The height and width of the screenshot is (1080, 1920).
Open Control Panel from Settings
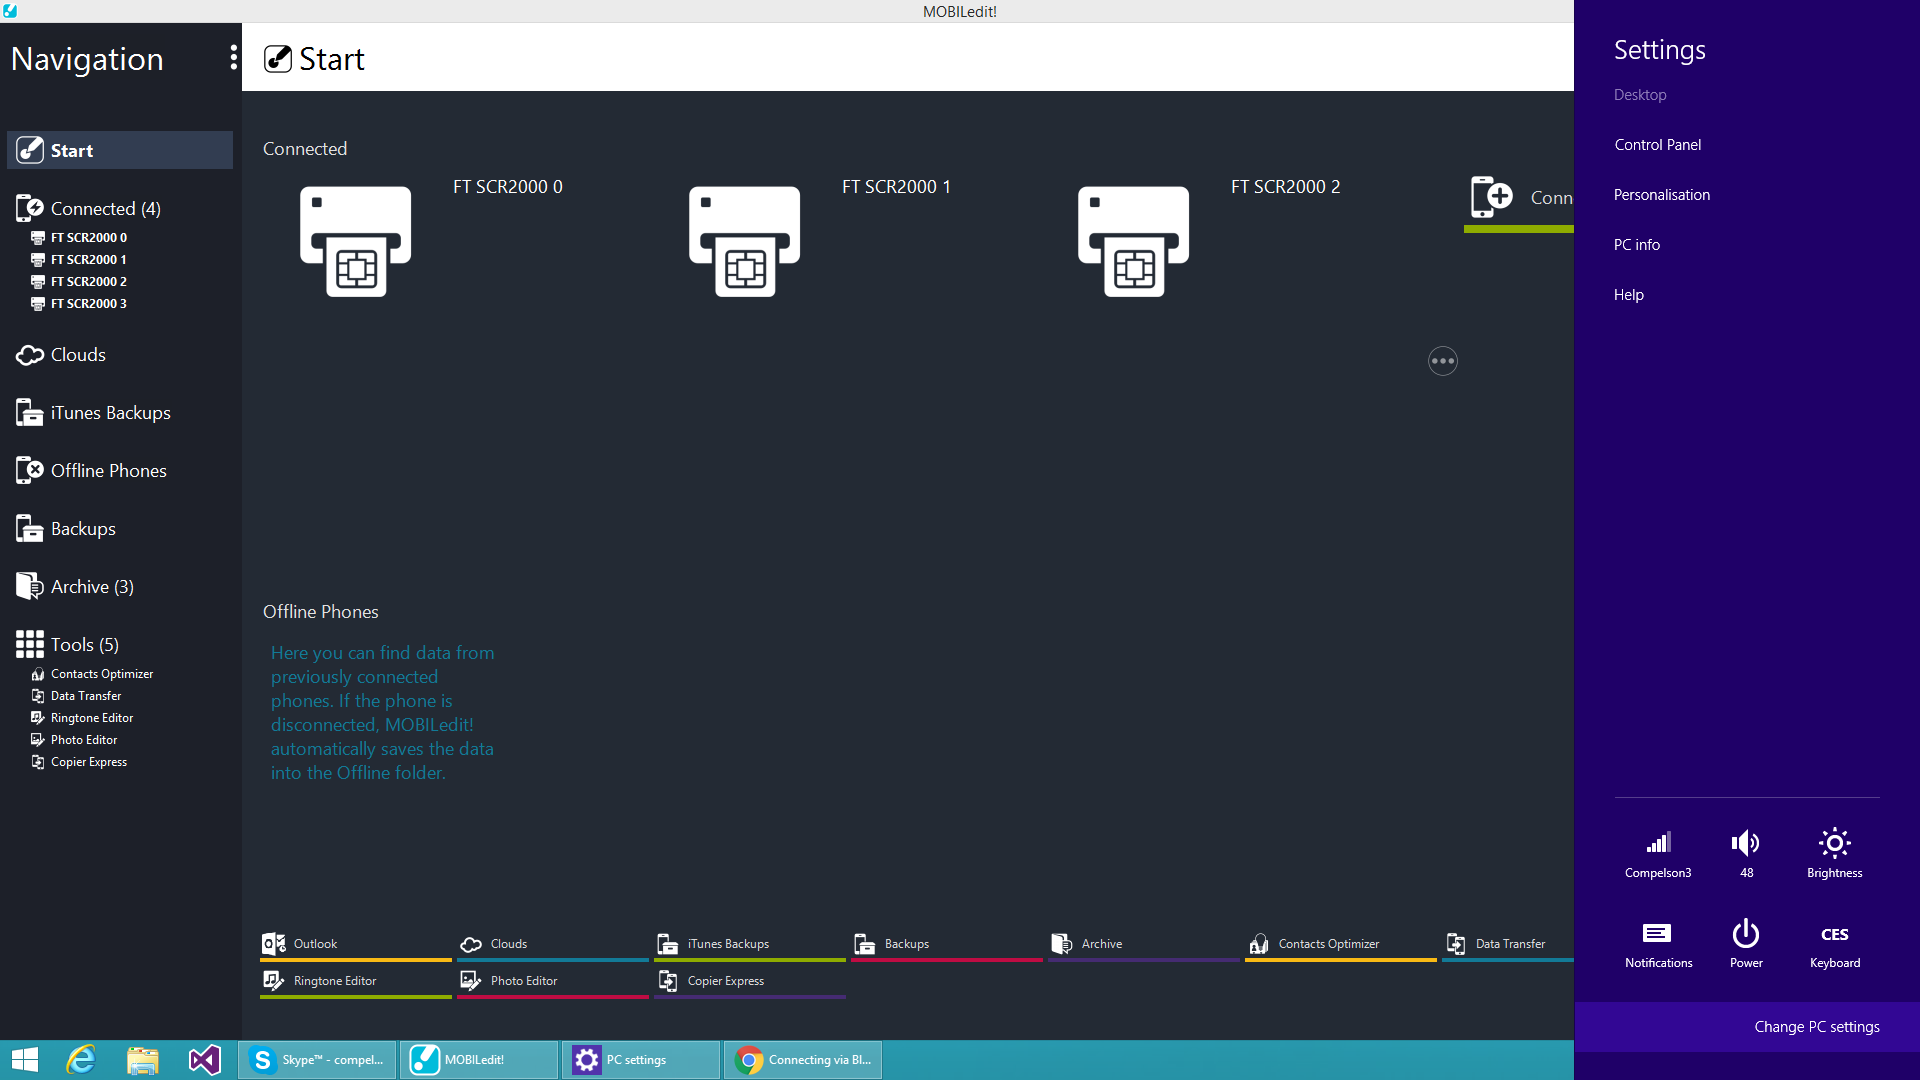pos(1657,145)
